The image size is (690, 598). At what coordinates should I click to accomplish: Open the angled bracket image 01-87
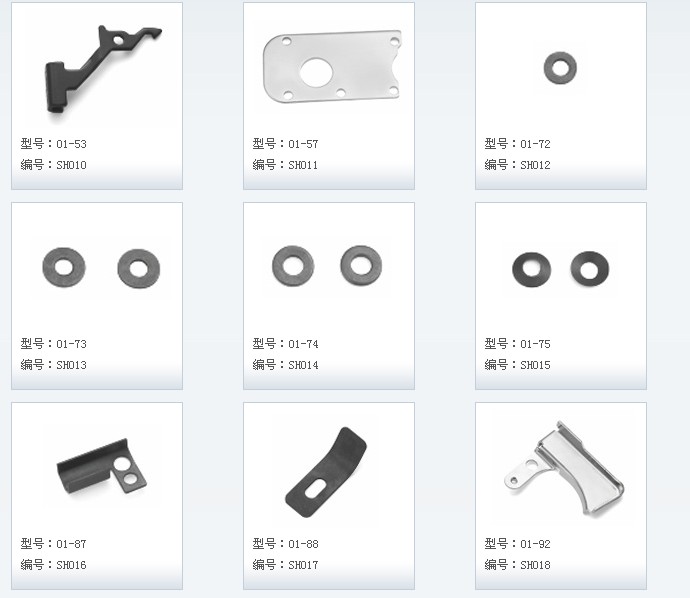click(x=101, y=466)
